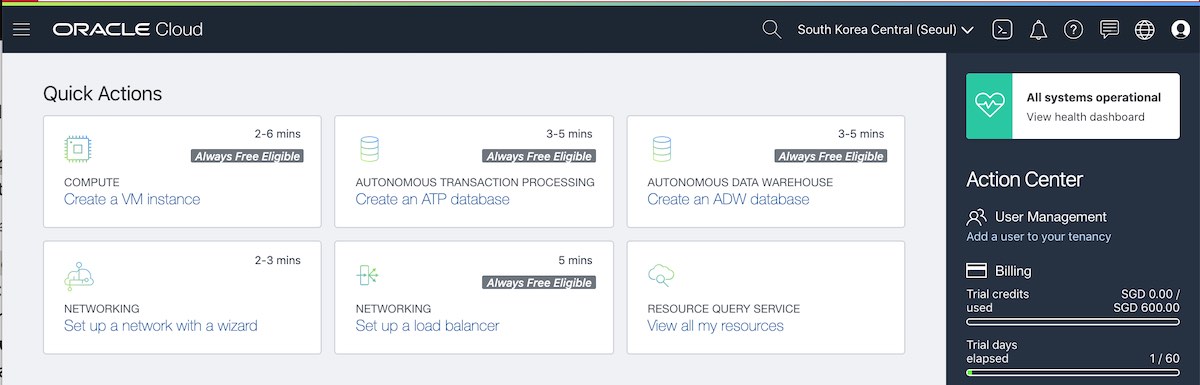Open the language globe icon
Viewport: 1200px width, 385px height.
1145,30
